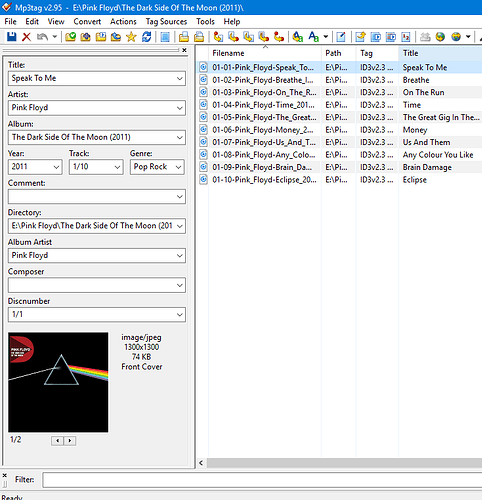Open the View menu
Viewport: 482px width, 500px height.
(x=56, y=22)
